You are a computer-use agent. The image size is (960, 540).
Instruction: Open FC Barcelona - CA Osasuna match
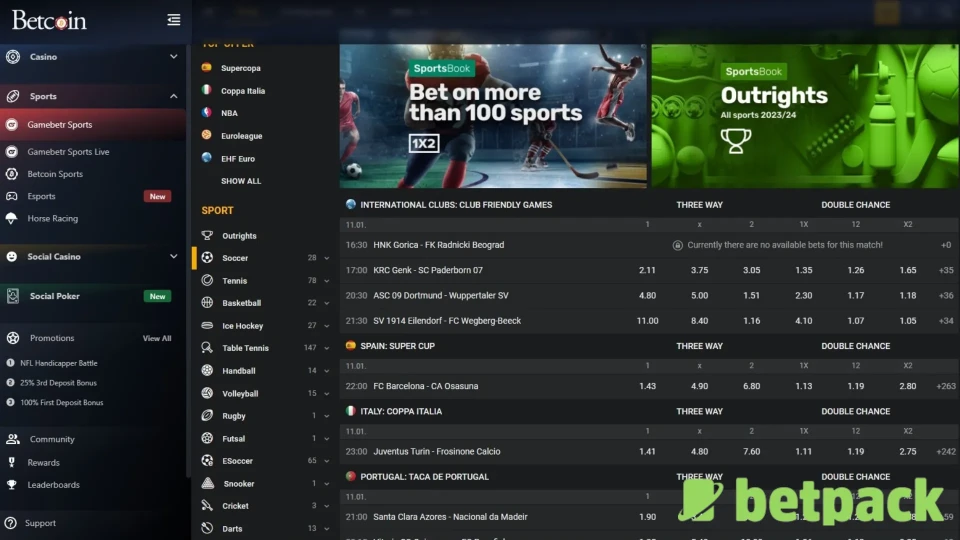click(426, 386)
